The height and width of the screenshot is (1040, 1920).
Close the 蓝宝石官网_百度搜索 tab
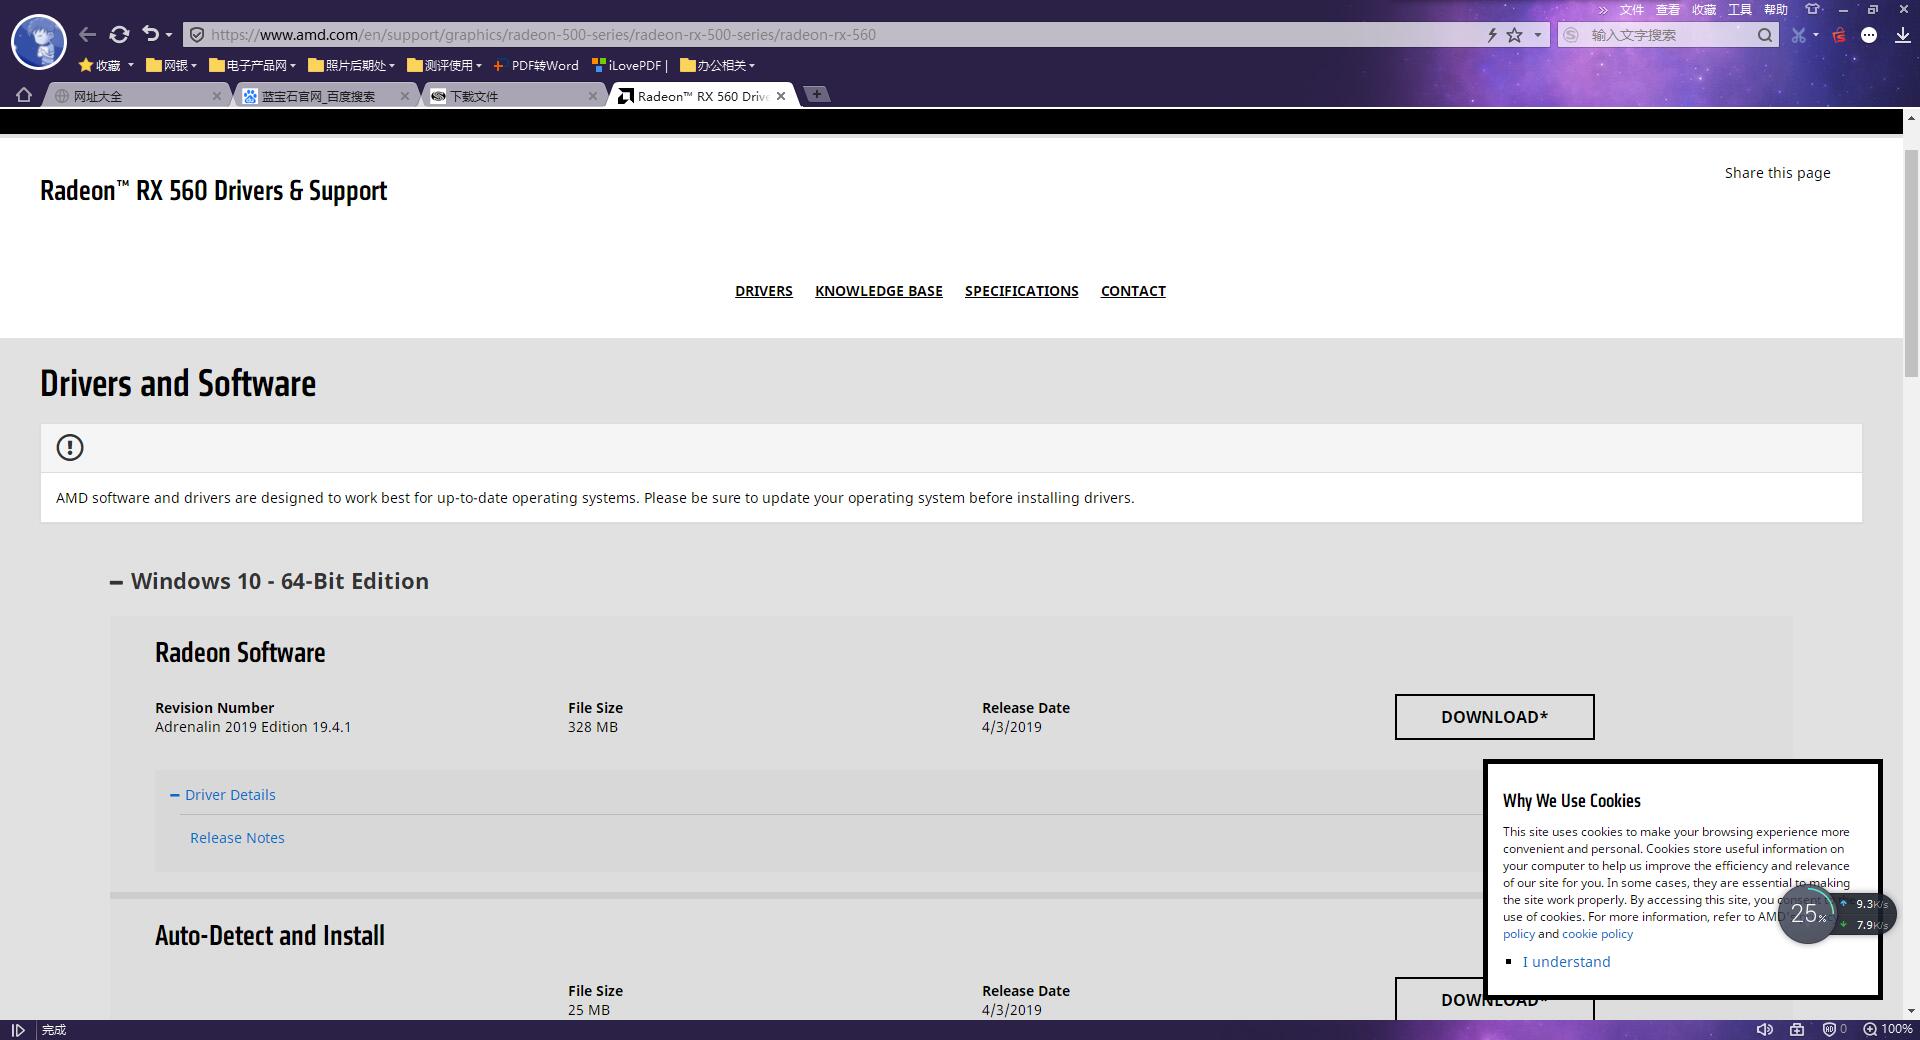coord(405,96)
